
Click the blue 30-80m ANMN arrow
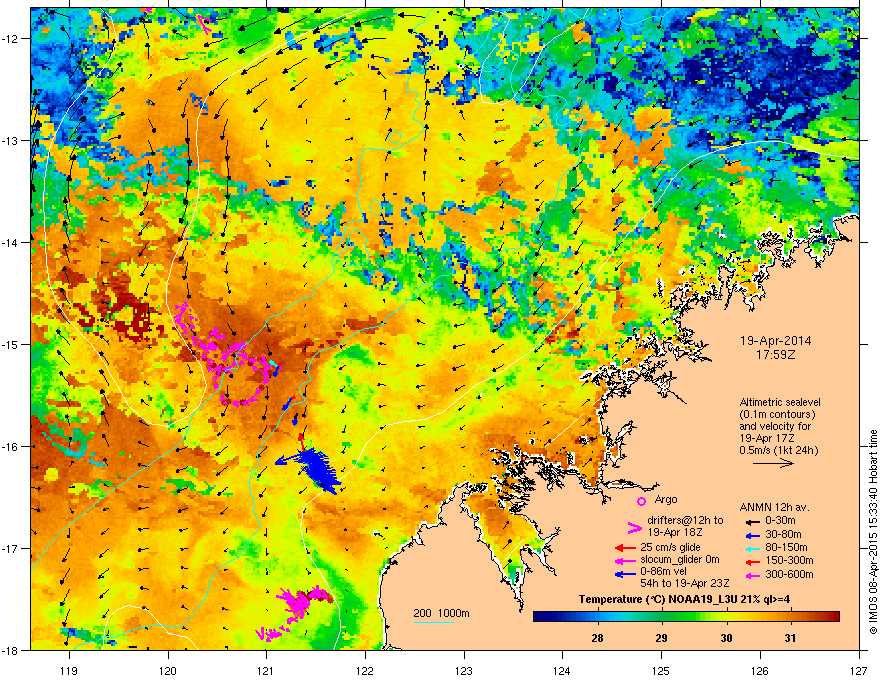[x=751, y=535]
